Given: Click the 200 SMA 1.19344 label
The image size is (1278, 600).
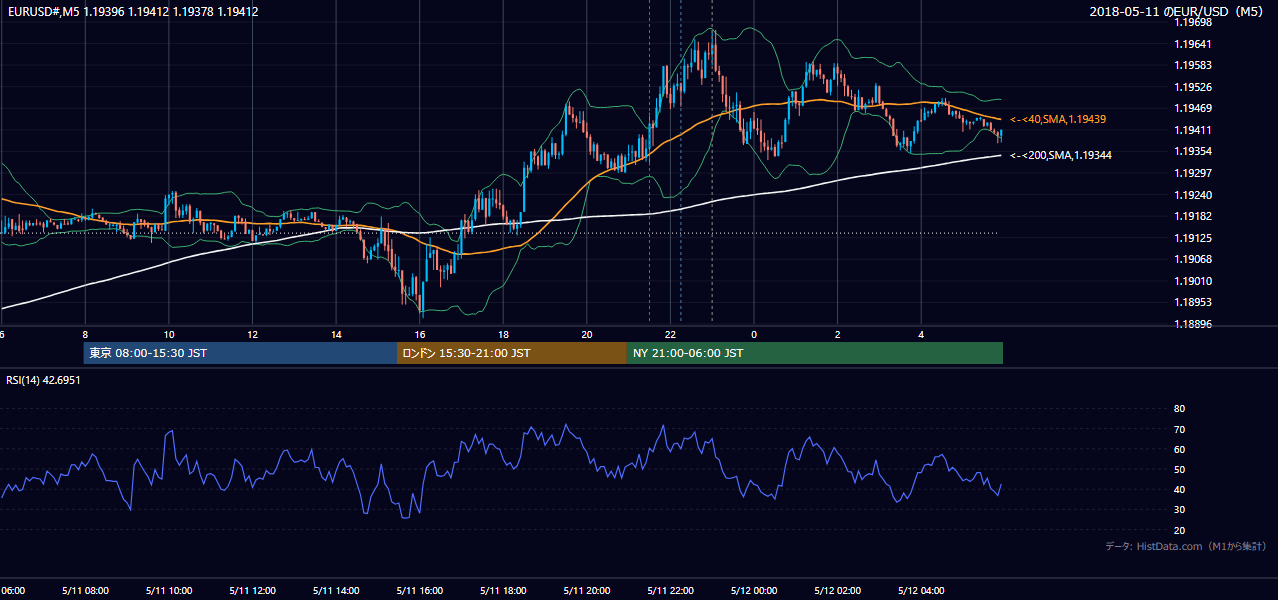Looking at the screenshot, I should (x=1060, y=155).
